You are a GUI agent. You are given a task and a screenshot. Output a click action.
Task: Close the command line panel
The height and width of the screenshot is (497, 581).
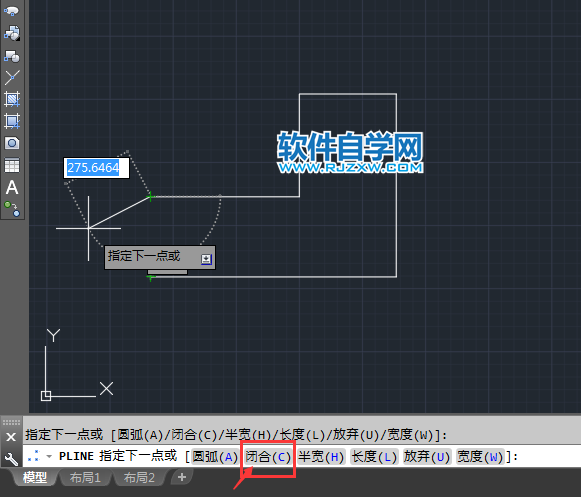click(x=11, y=437)
